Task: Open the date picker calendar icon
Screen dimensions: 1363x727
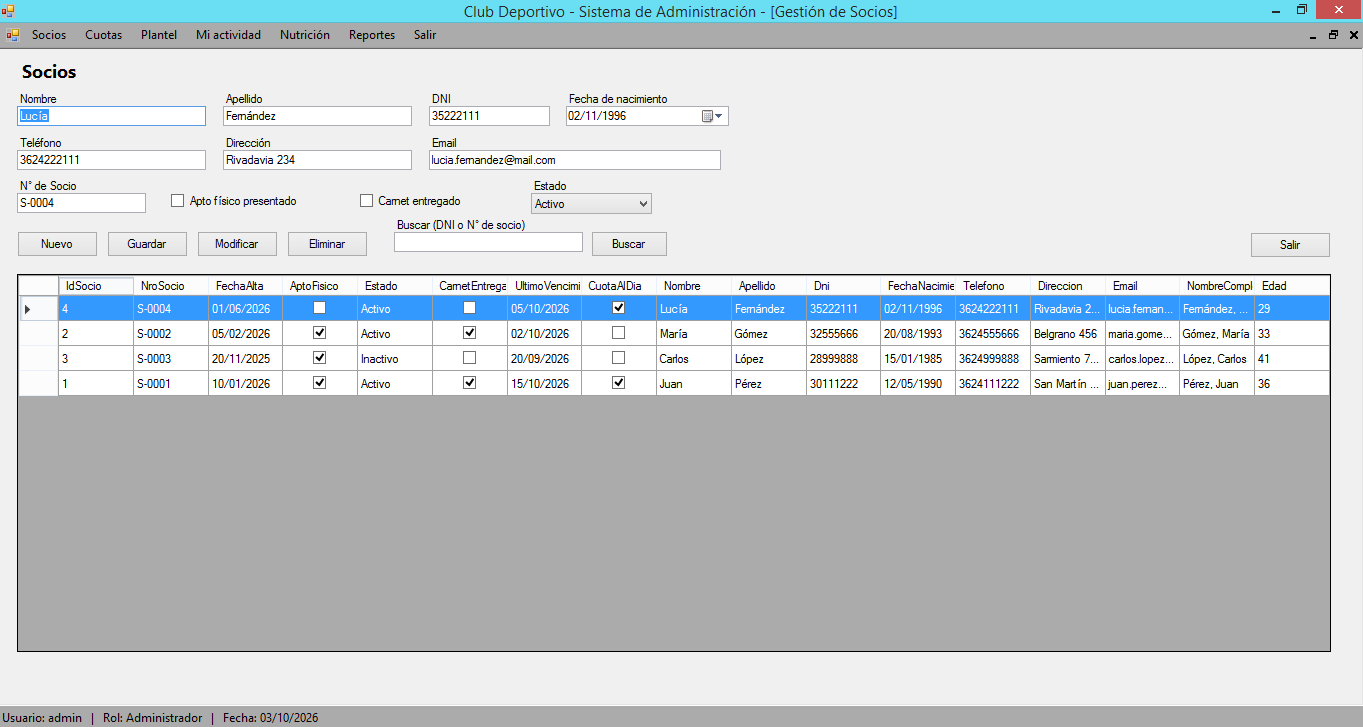Action: [x=707, y=116]
